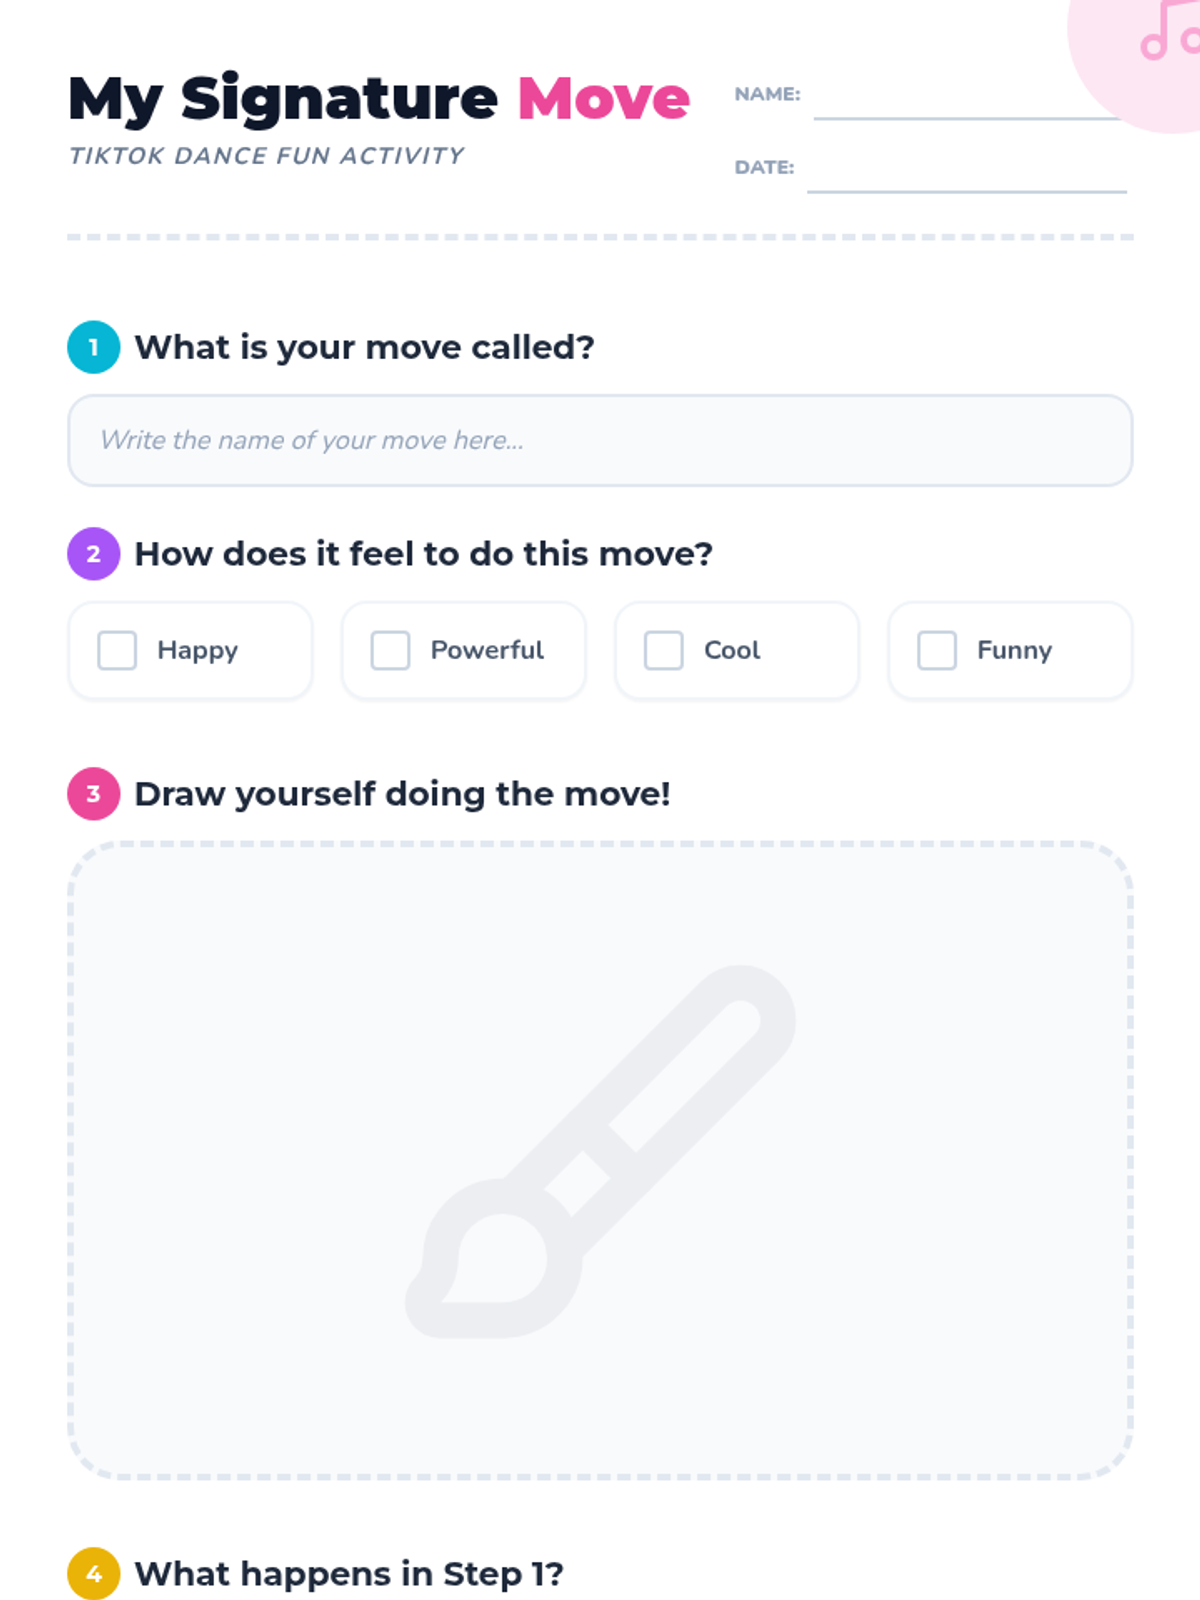Click 'Draw yourself doing the move!' heading

tap(402, 794)
